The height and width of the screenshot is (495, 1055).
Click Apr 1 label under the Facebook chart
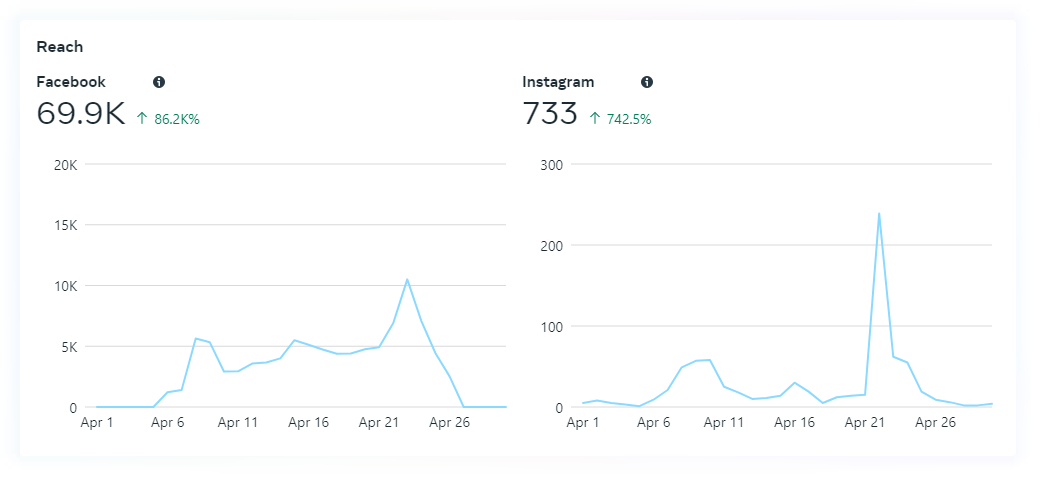tap(97, 423)
